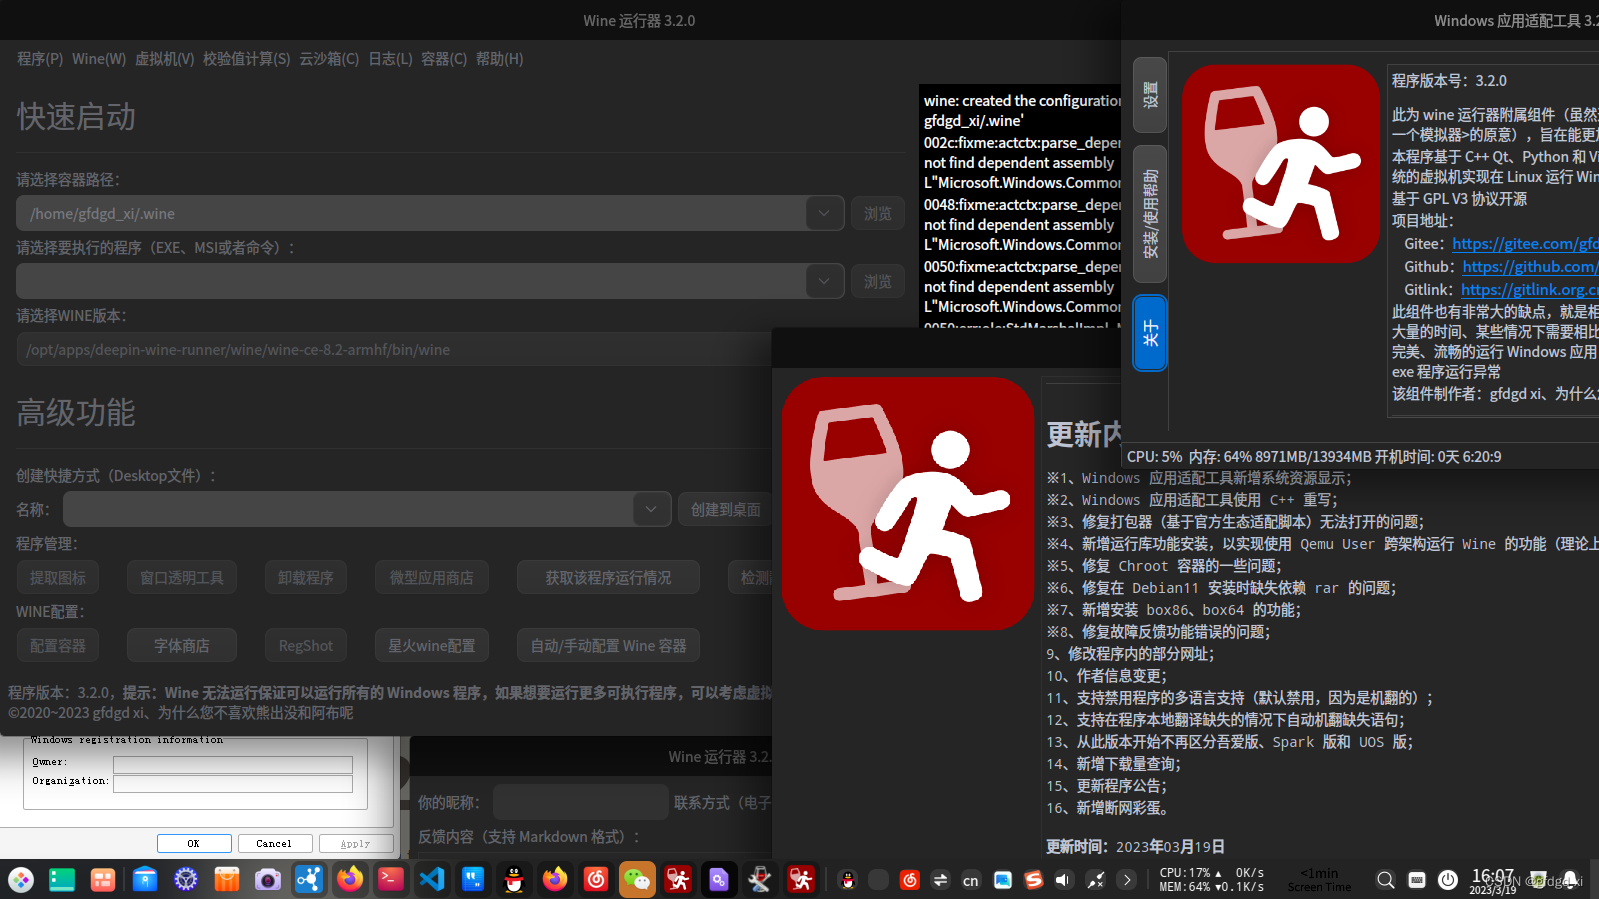Switch to the 设置 vertical tab
The image size is (1599, 899).
pyautogui.click(x=1150, y=95)
